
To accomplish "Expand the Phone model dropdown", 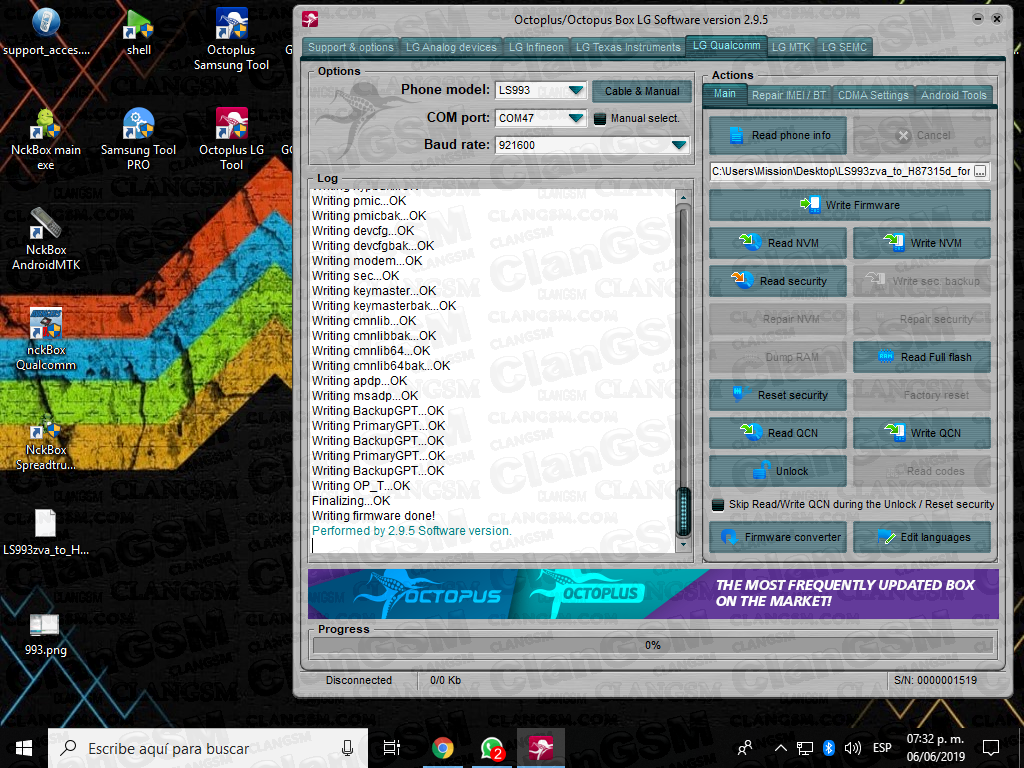I will coord(576,90).
